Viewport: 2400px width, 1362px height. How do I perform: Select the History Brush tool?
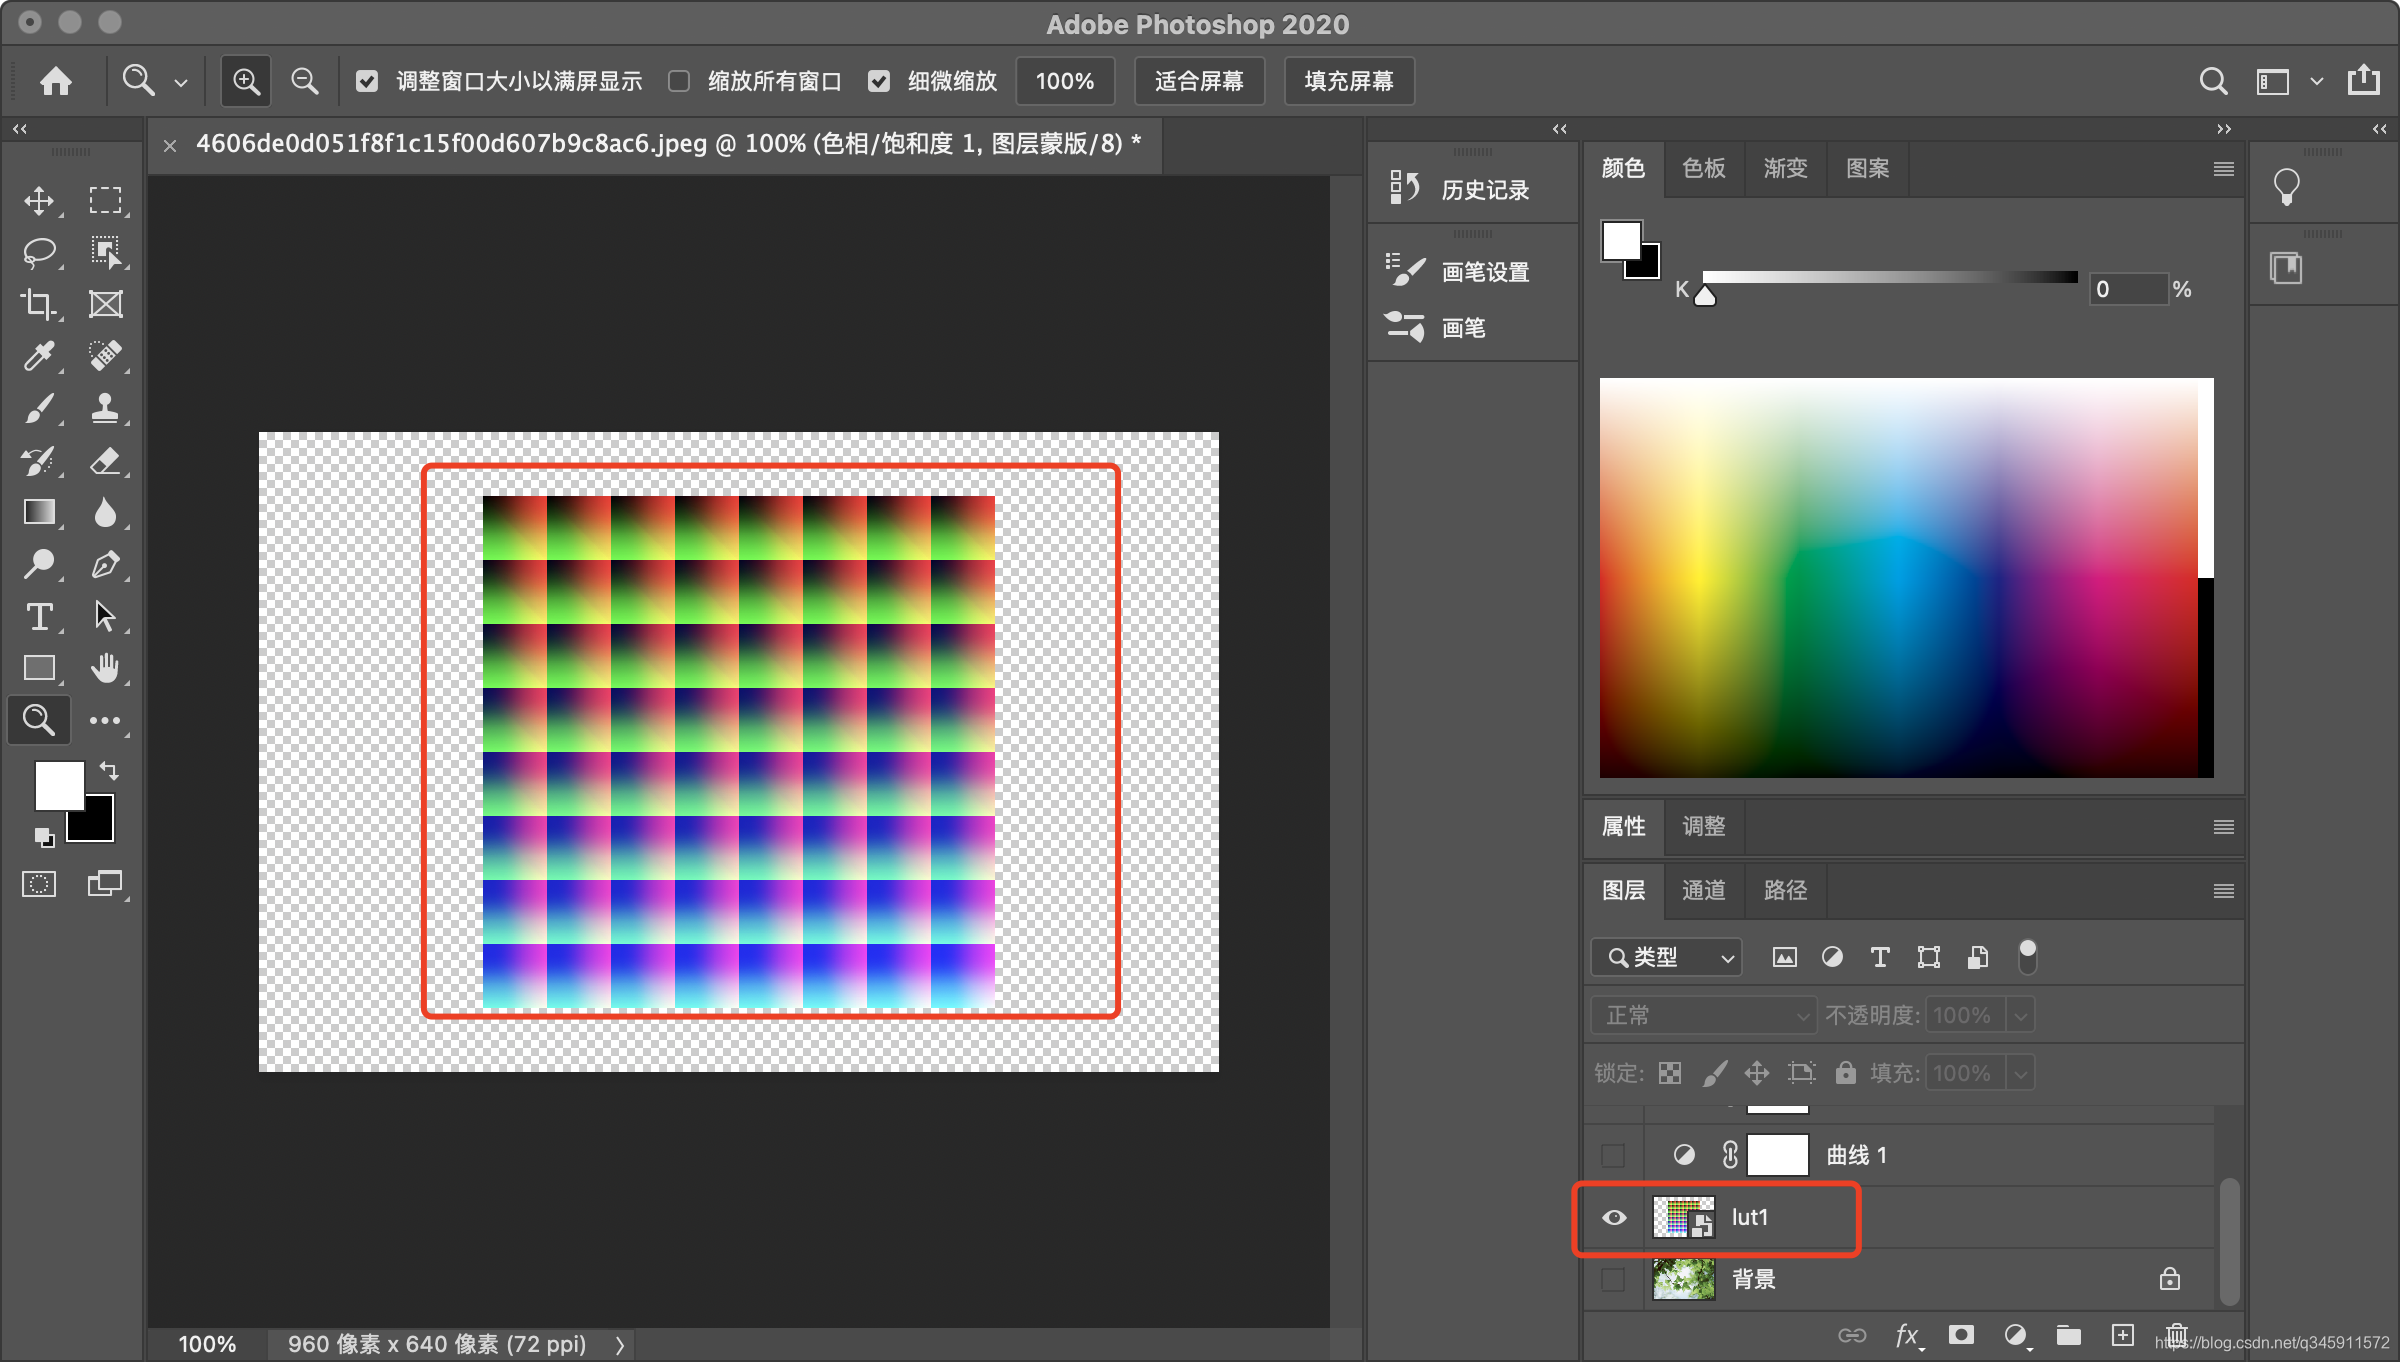pos(39,460)
